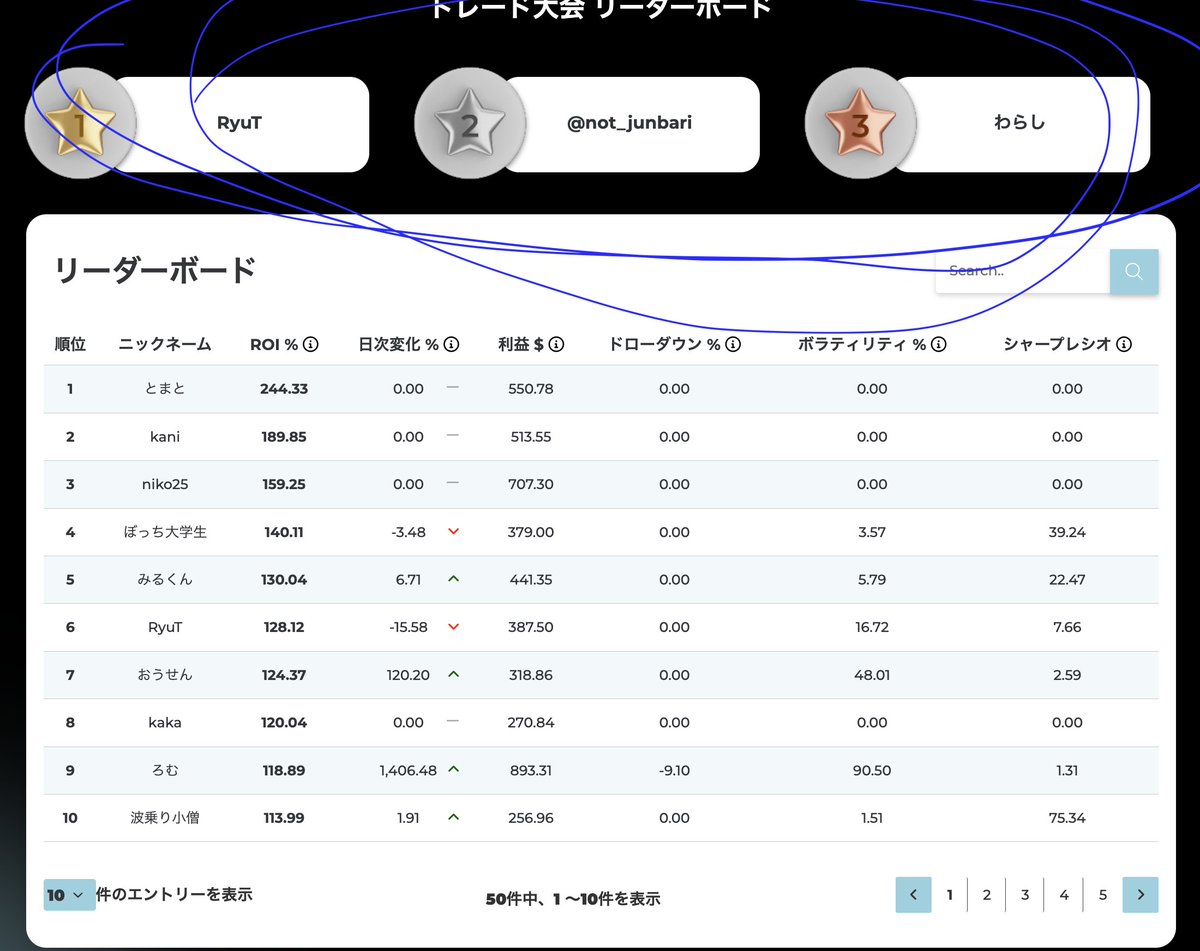Image resolution: width=1200 pixels, height=951 pixels.
Task: Click nickname とまと in the table
Action: [165, 389]
